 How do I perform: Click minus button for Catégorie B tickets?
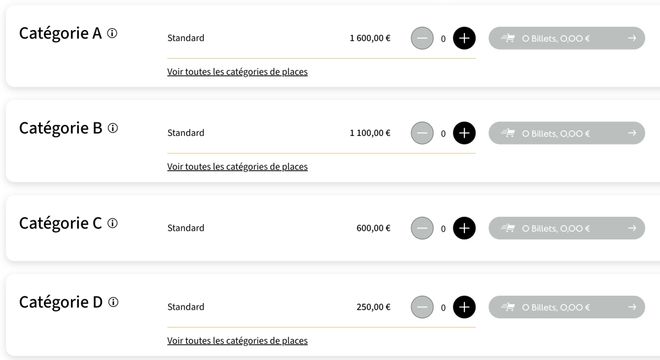[422, 133]
